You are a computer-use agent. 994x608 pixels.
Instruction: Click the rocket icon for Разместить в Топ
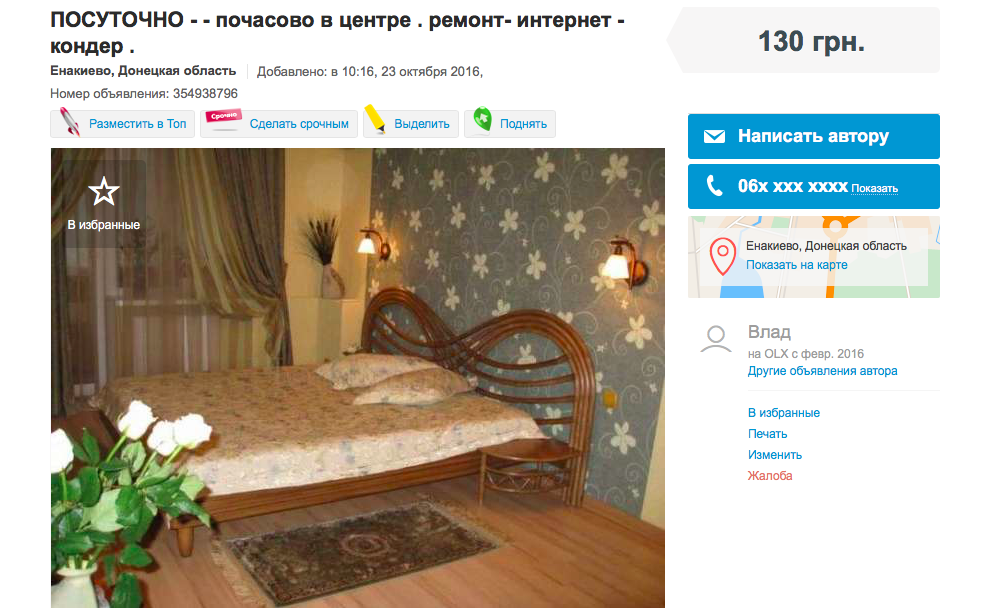point(70,122)
